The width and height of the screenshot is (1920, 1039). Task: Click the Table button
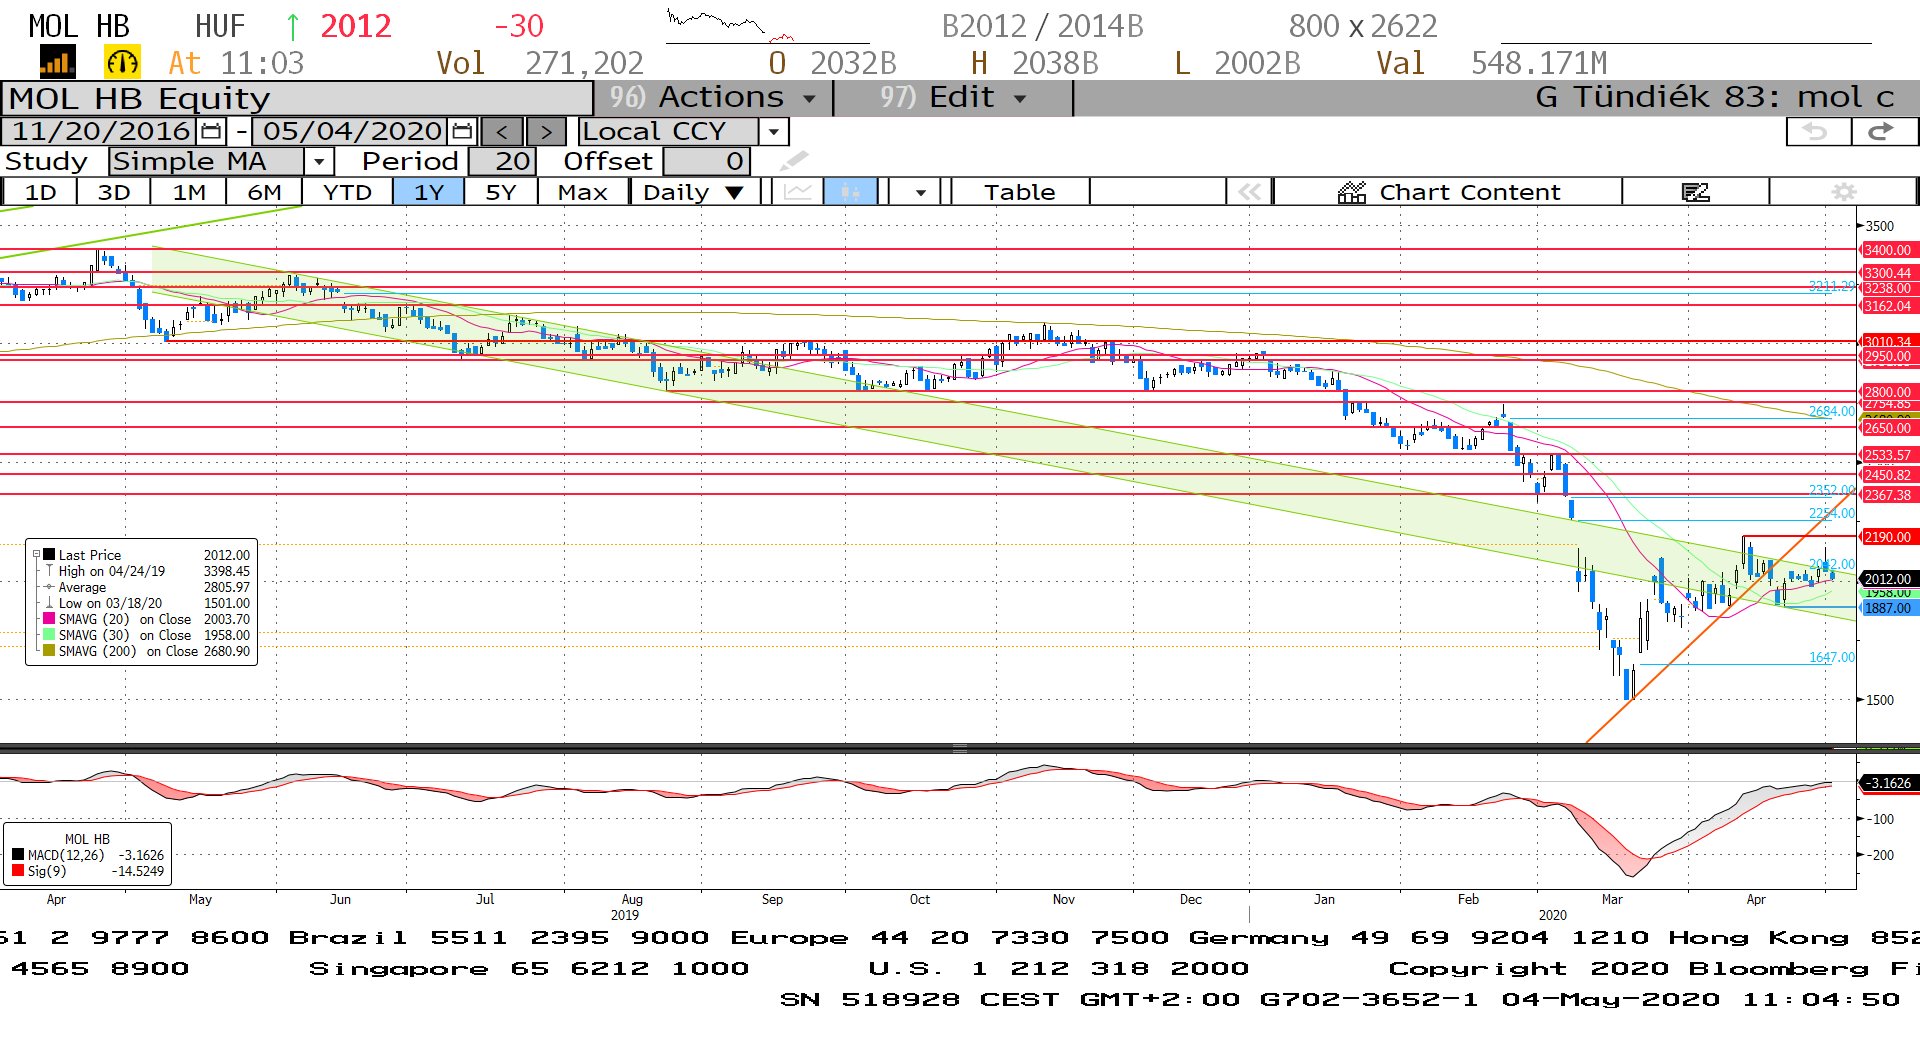(1019, 191)
